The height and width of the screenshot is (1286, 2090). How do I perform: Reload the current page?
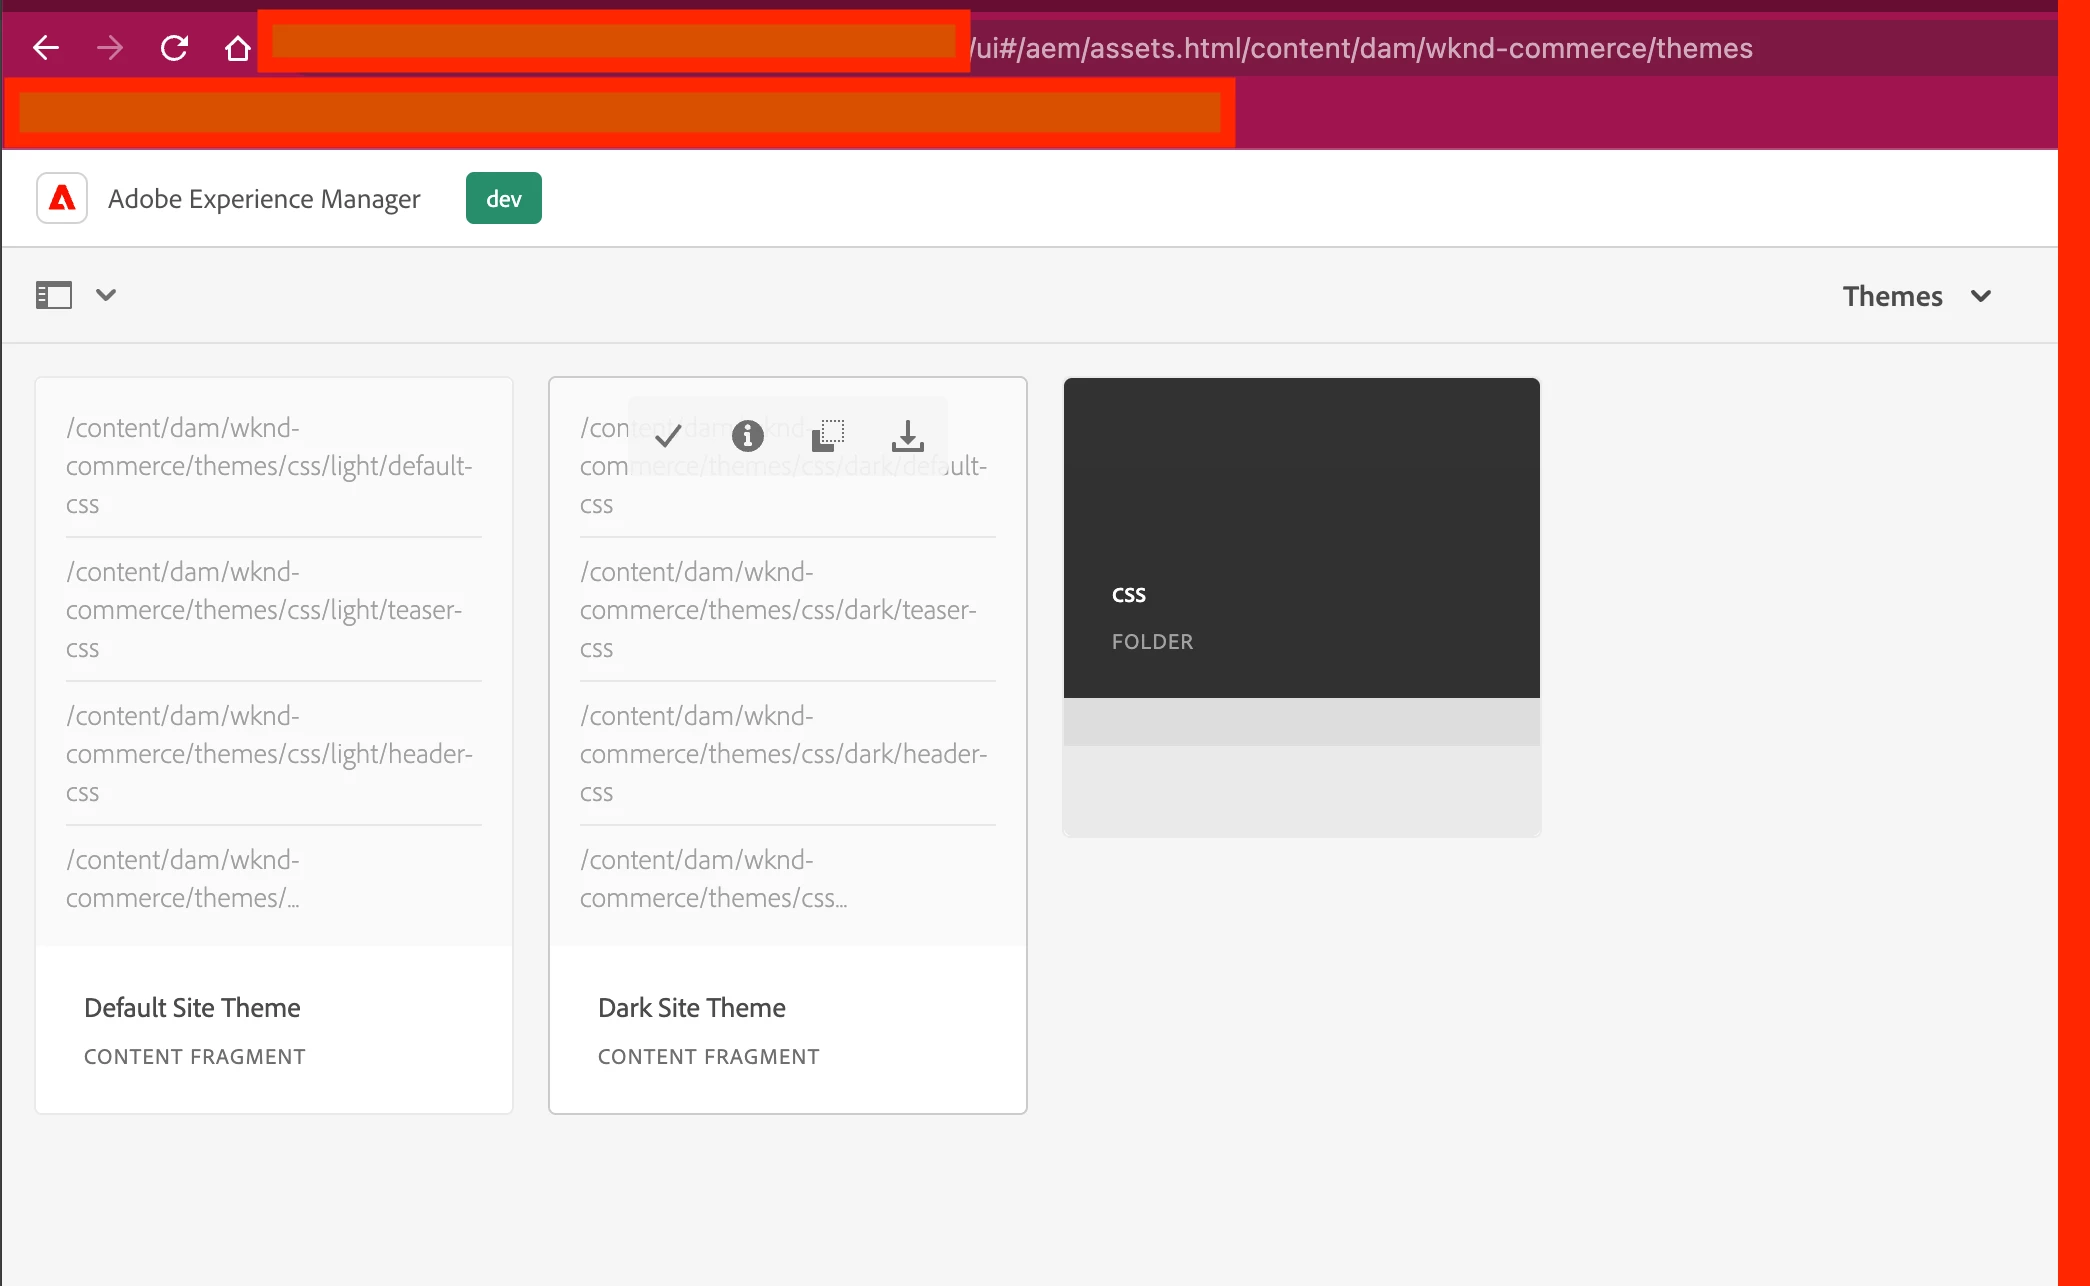point(174,48)
